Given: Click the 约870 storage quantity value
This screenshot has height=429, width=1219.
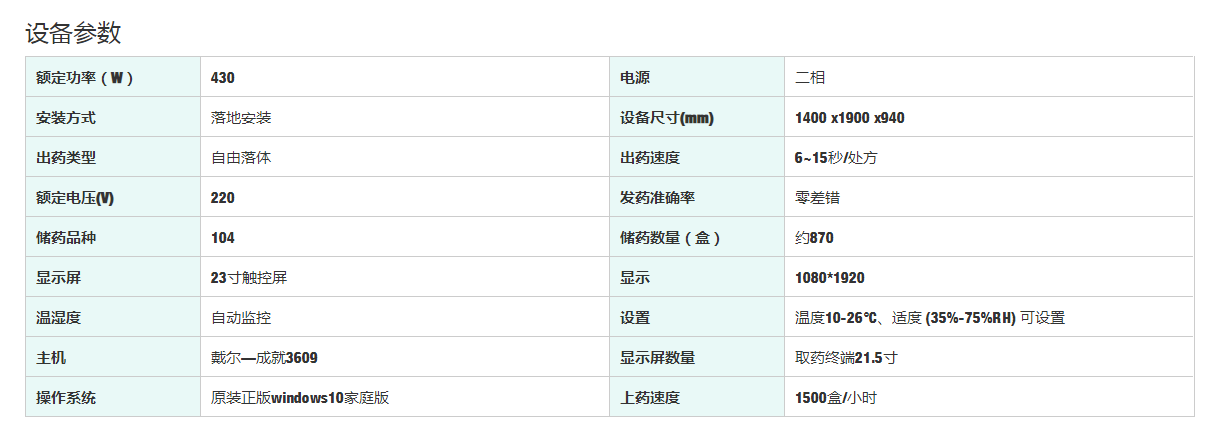Looking at the screenshot, I should [814, 238].
